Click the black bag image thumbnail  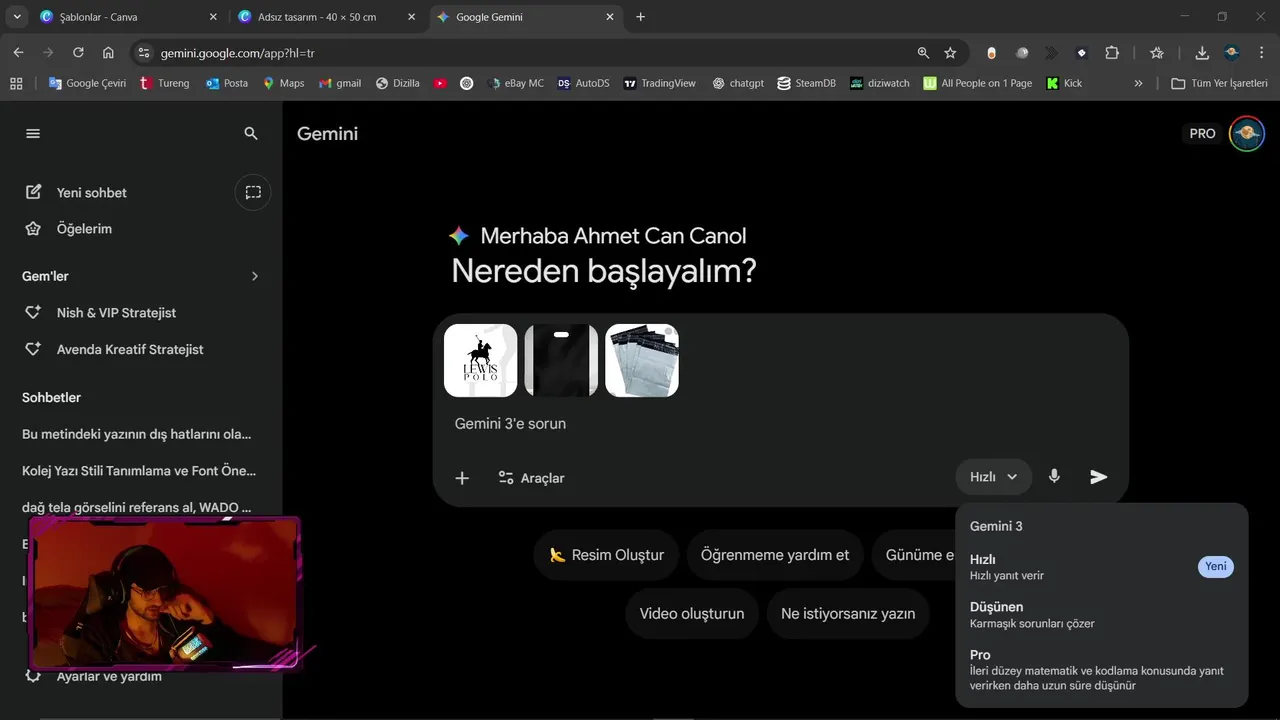(x=561, y=360)
